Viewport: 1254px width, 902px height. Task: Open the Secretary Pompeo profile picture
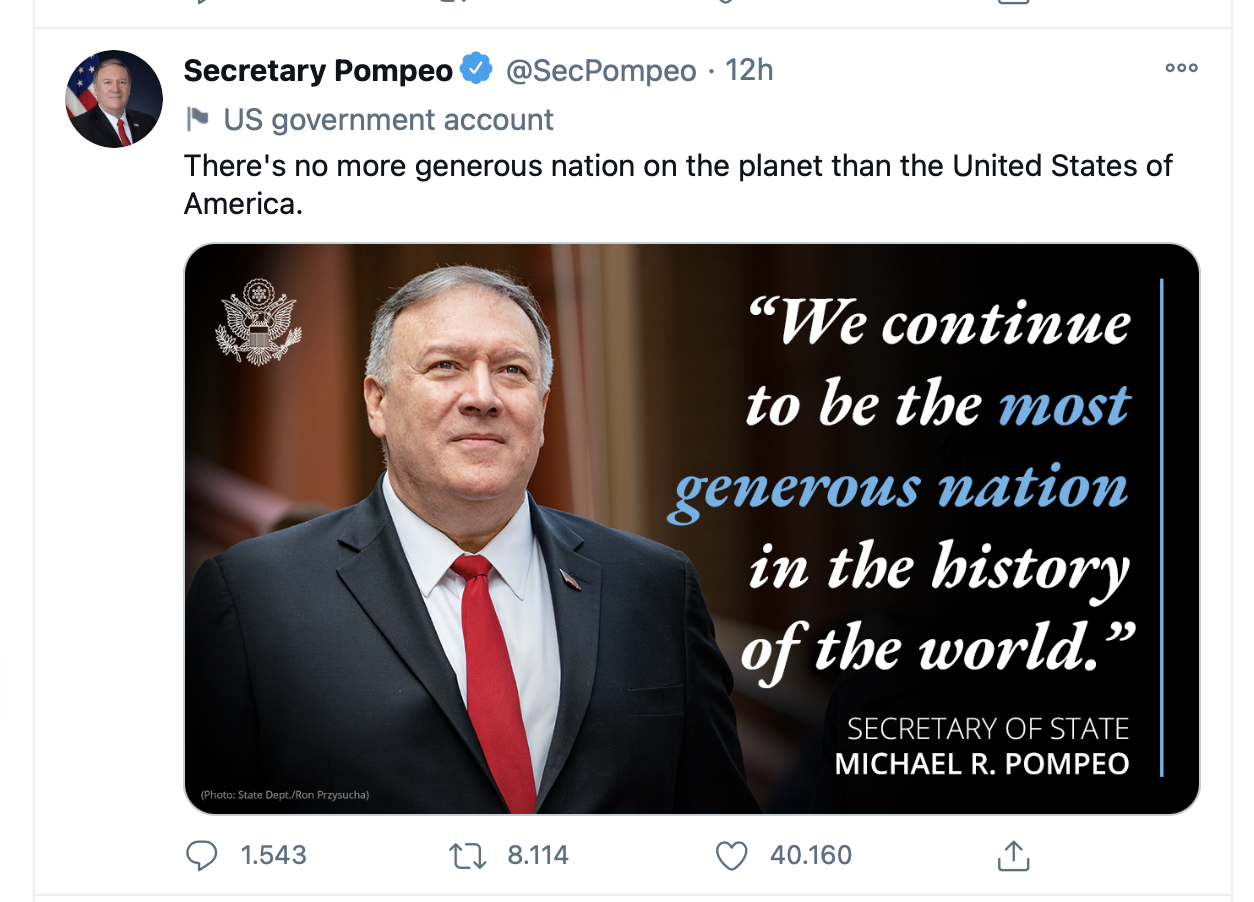tap(114, 99)
